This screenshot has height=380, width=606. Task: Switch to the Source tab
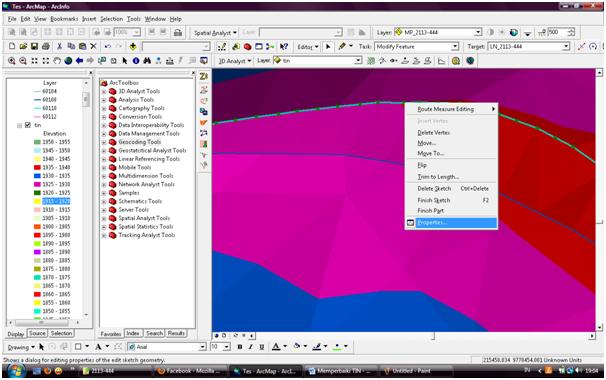[x=37, y=333]
